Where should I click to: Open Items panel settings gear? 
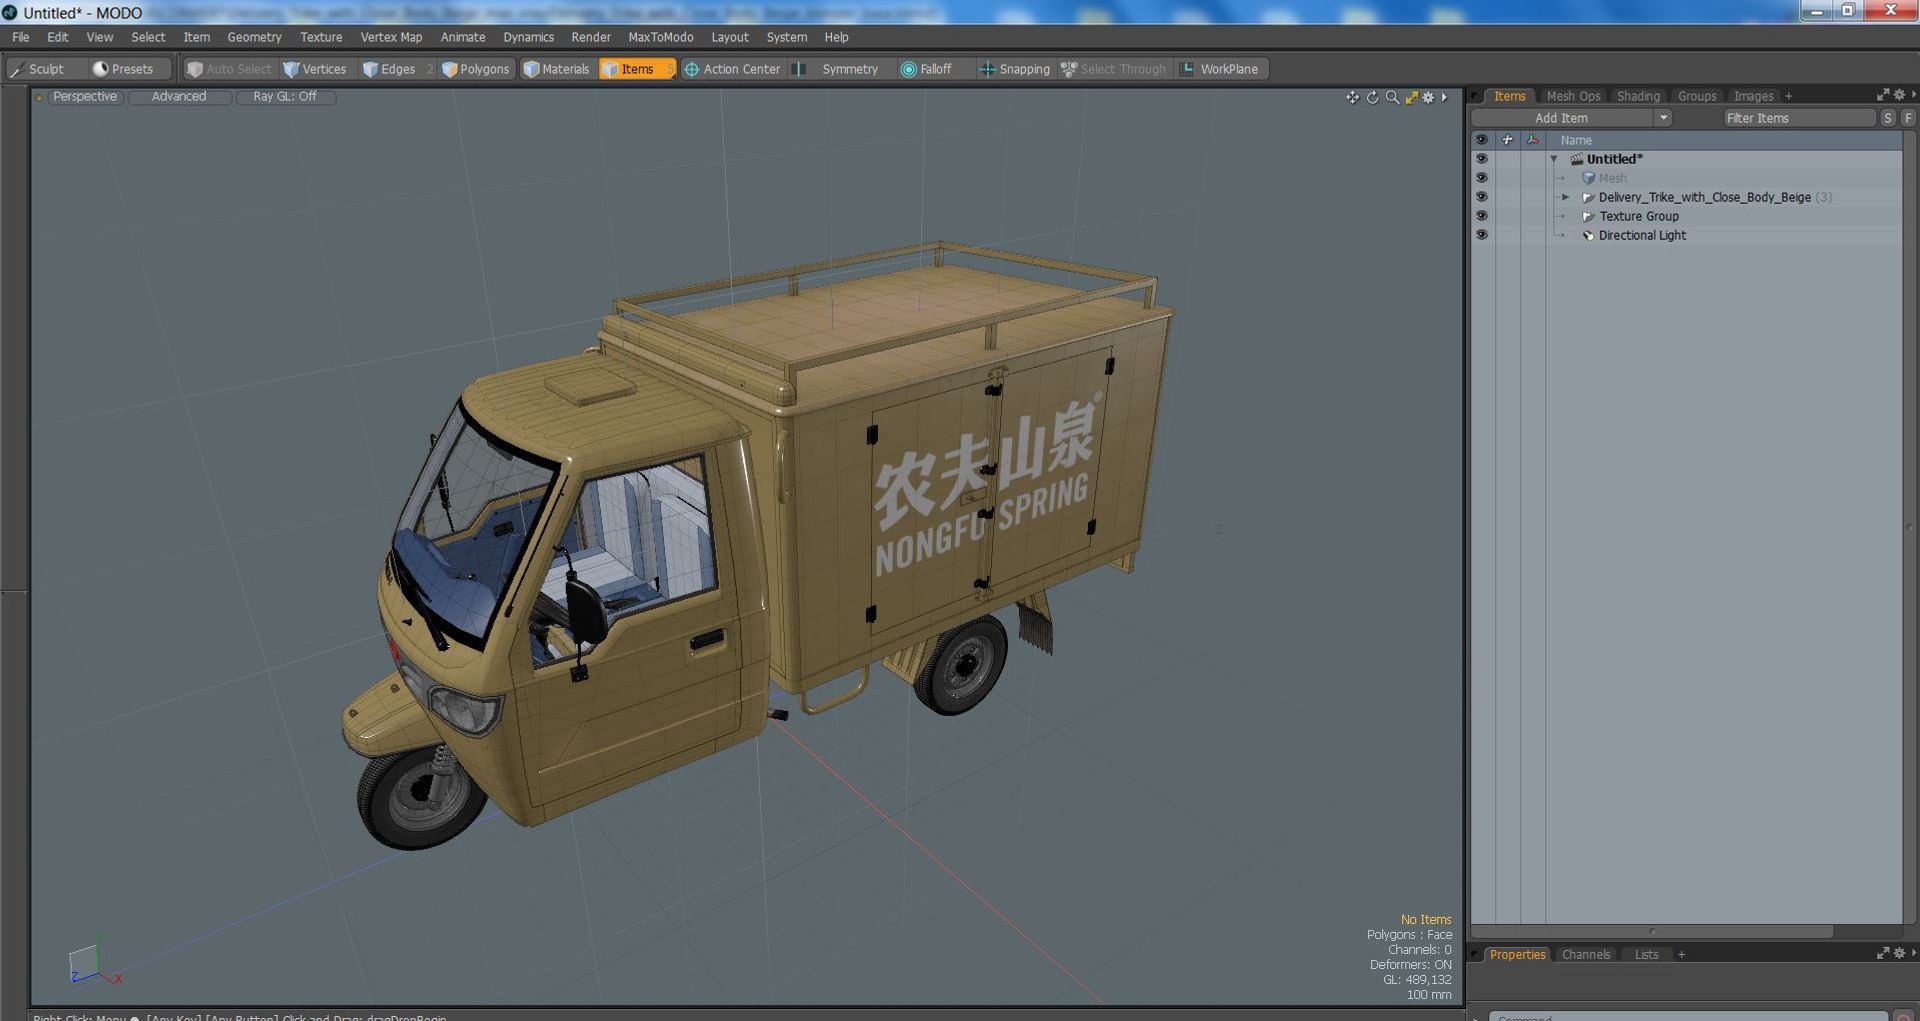pyautogui.click(x=1899, y=95)
